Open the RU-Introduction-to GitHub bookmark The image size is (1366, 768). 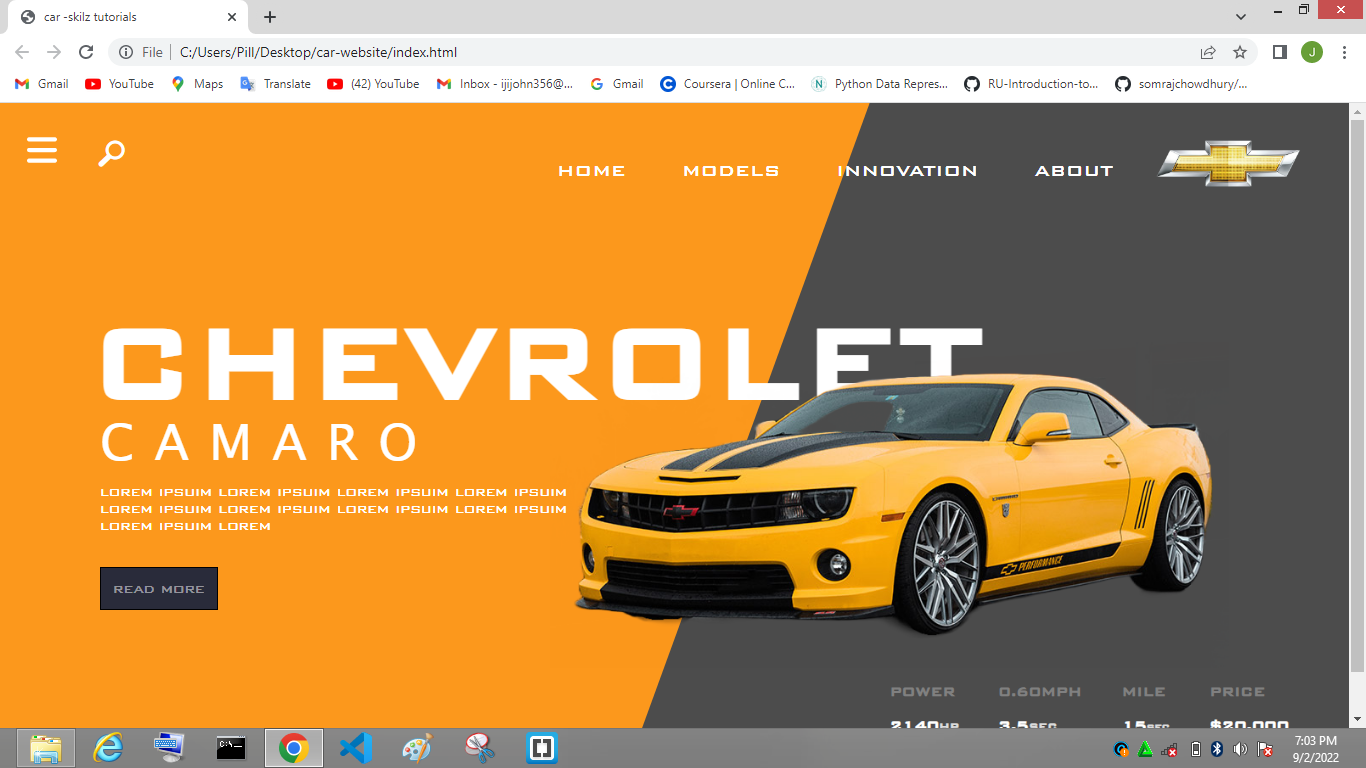(1029, 84)
